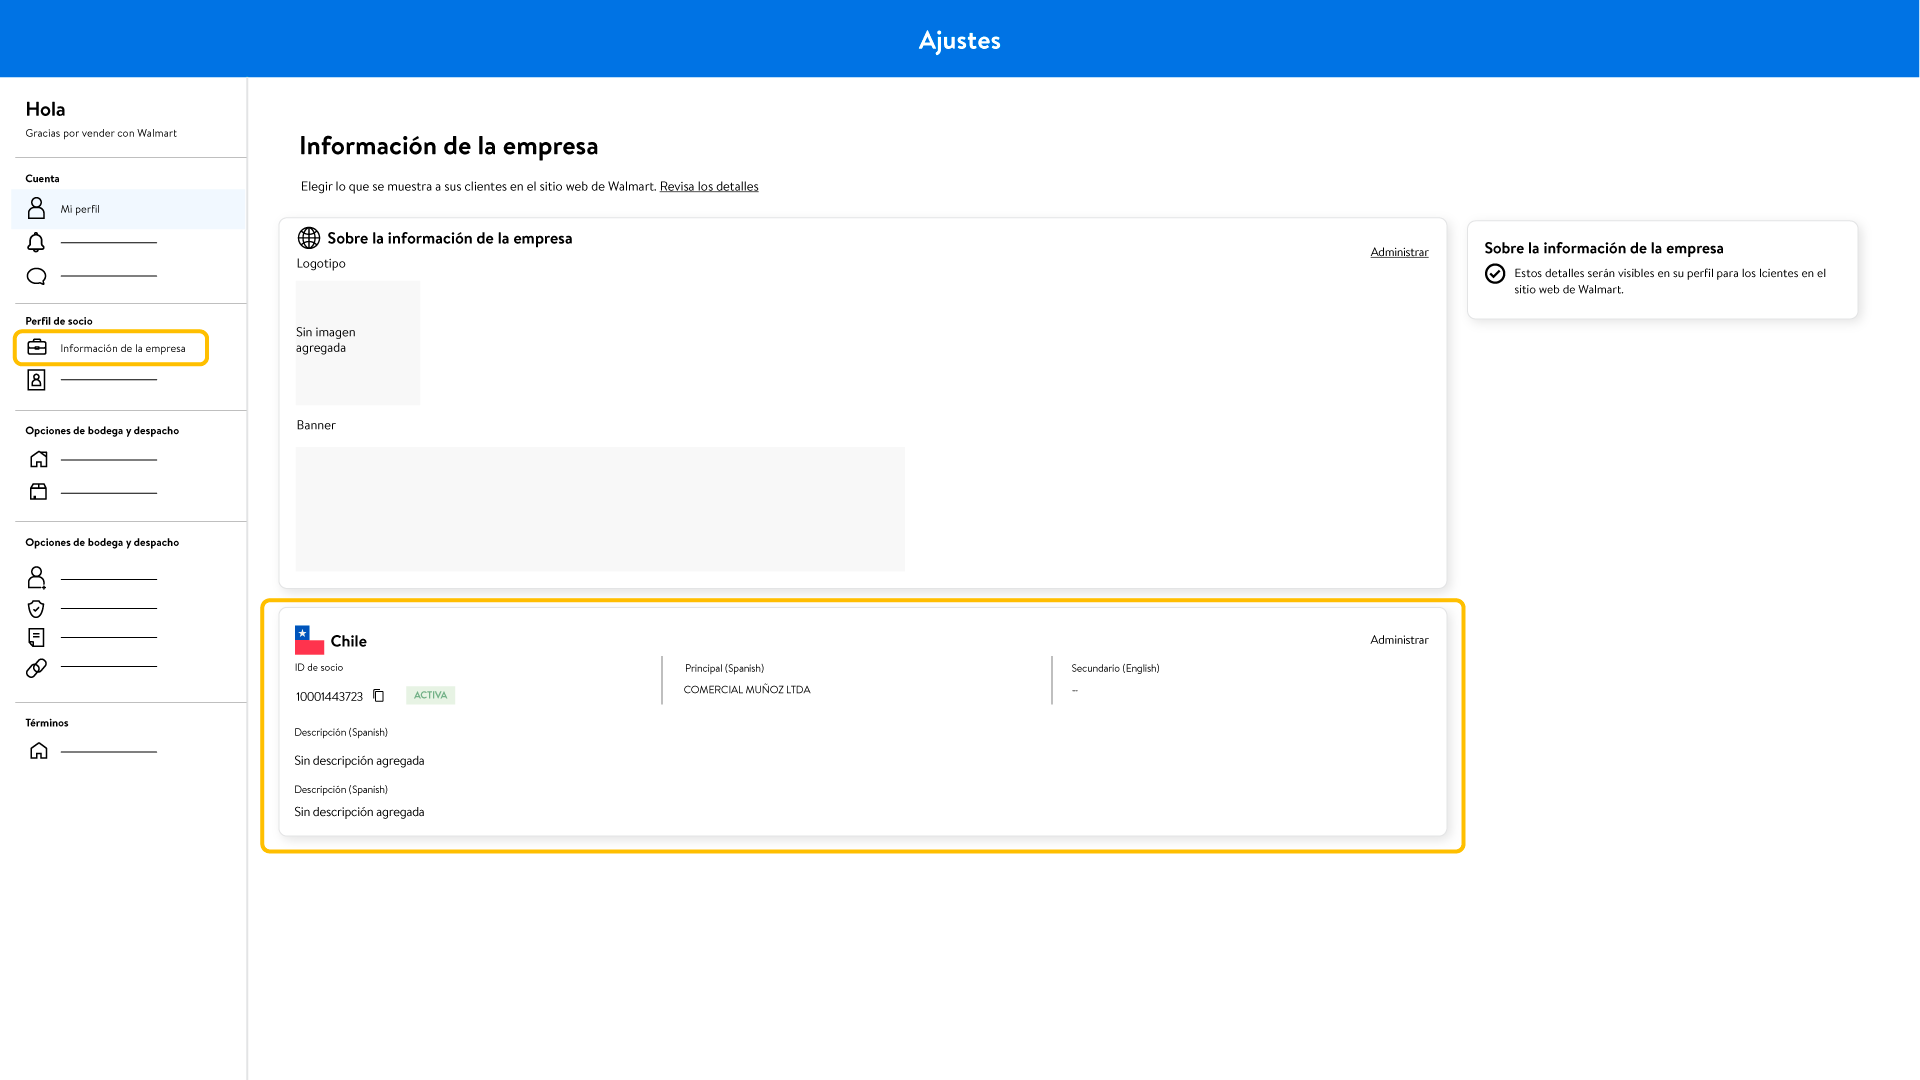Viewport: 1920px width, 1080px height.
Task: Click the chain link icon in sidebar
Action: 36,667
